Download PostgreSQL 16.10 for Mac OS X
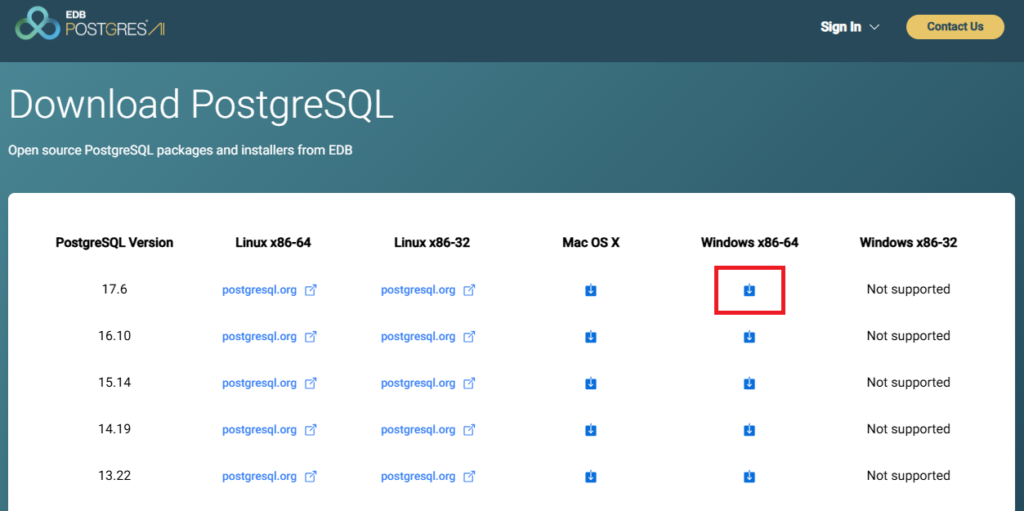The height and width of the screenshot is (511, 1024). (x=590, y=337)
